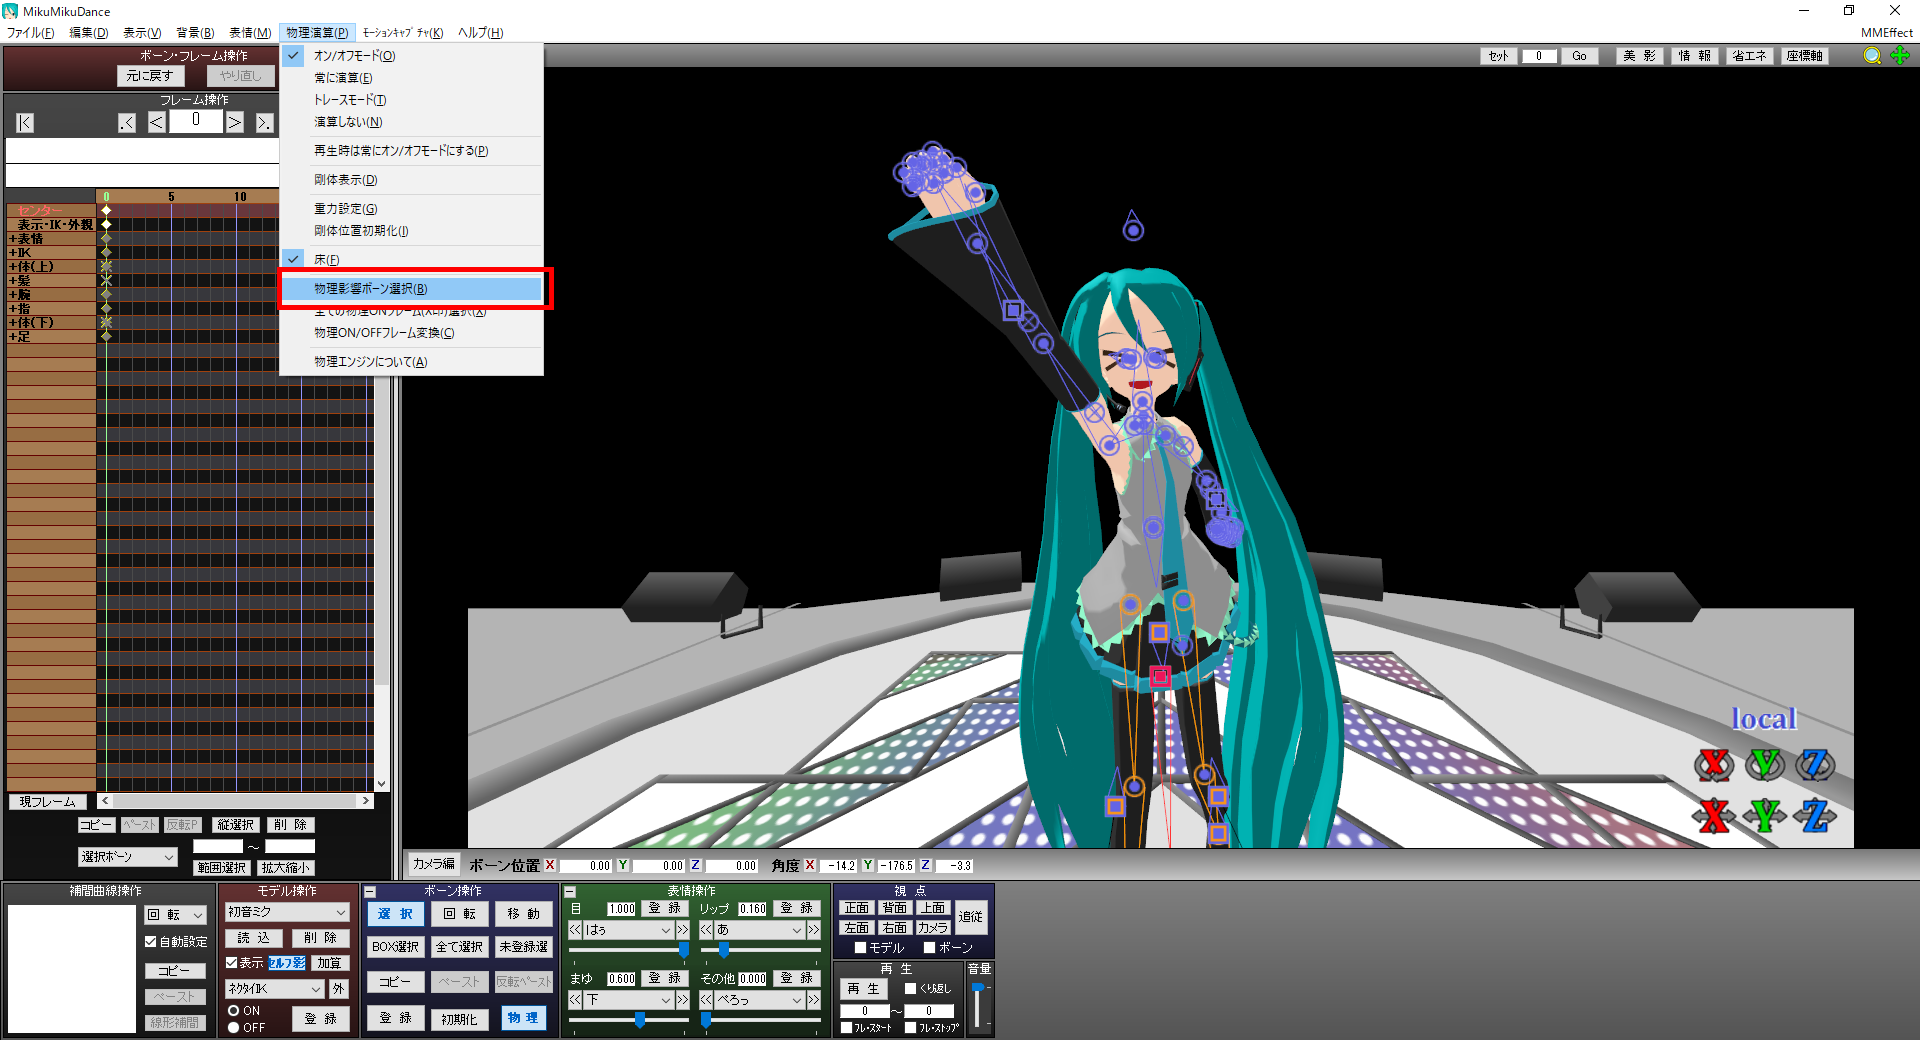Image resolution: width=1920 pixels, height=1040 pixels.
Task: Enable the モデル view-follow checkbox
Action: (861, 948)
